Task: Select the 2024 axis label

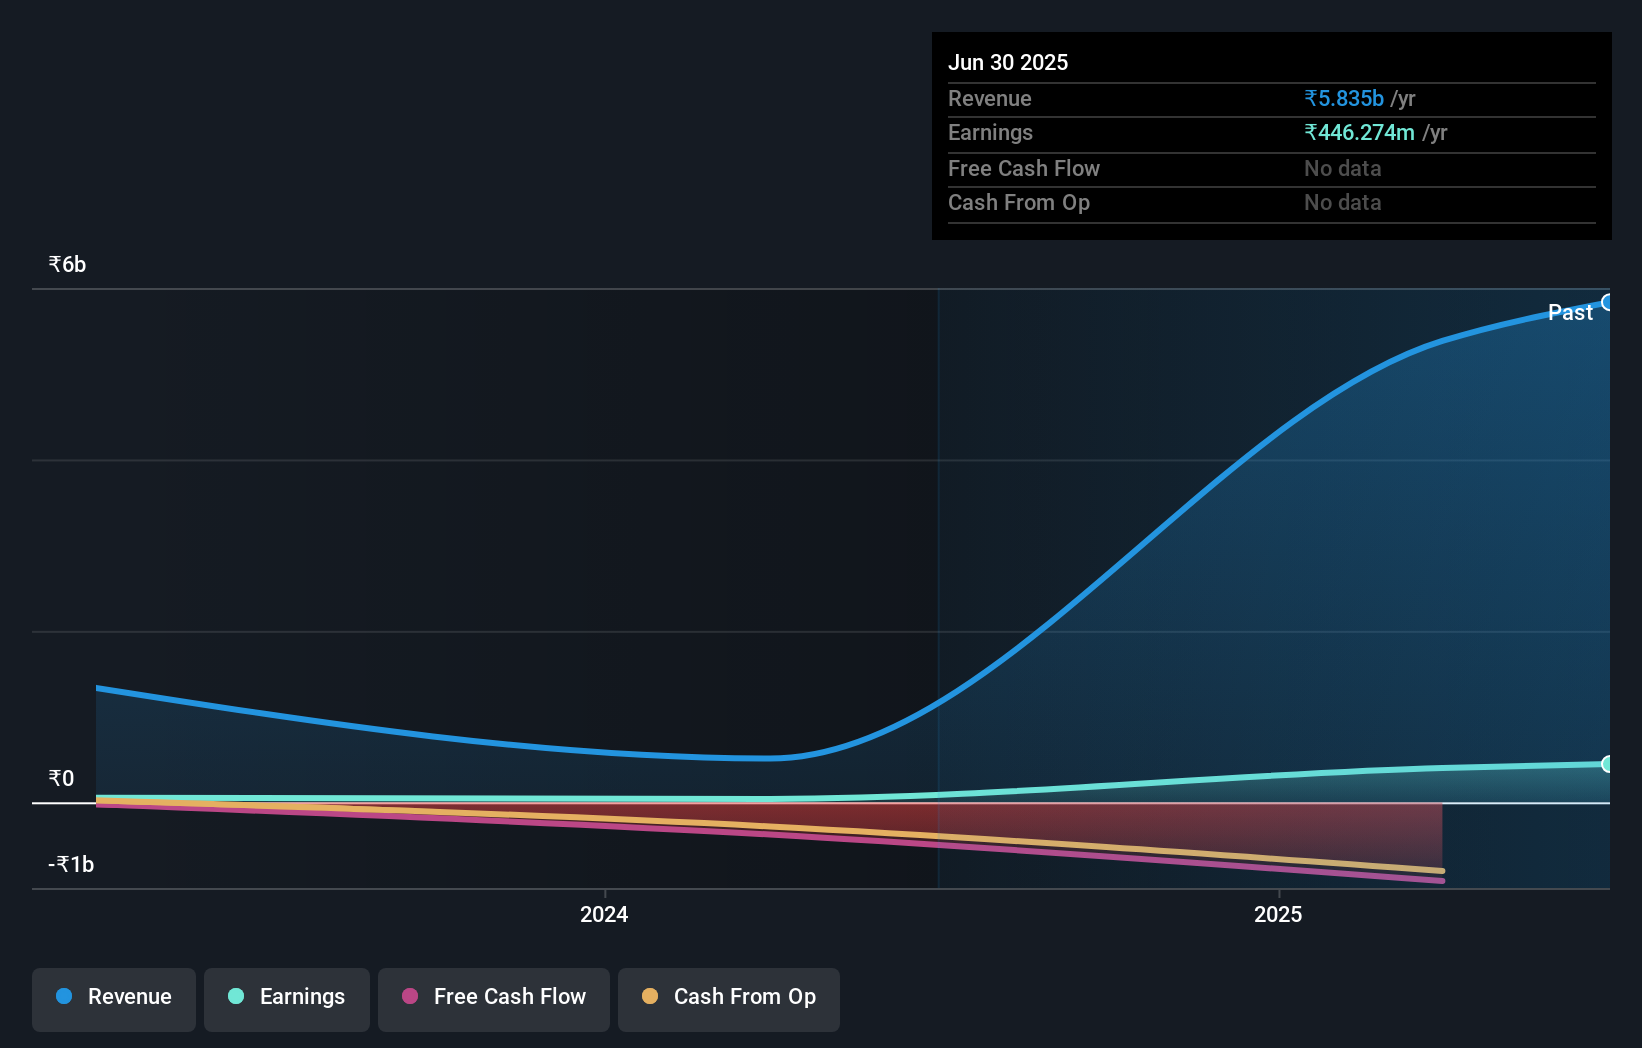Action: point(603,913)
